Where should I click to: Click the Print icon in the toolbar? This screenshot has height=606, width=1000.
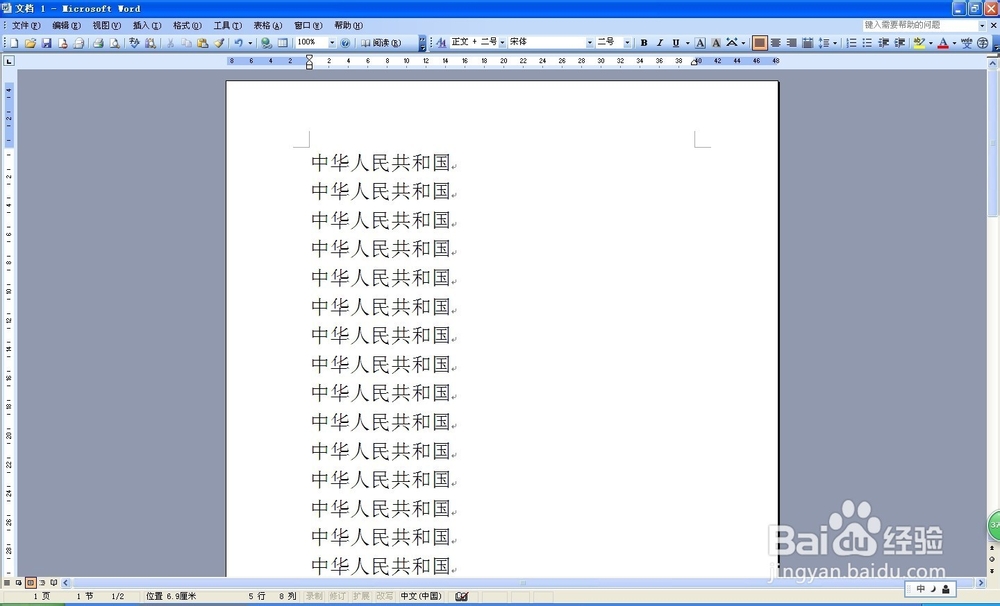98,43
